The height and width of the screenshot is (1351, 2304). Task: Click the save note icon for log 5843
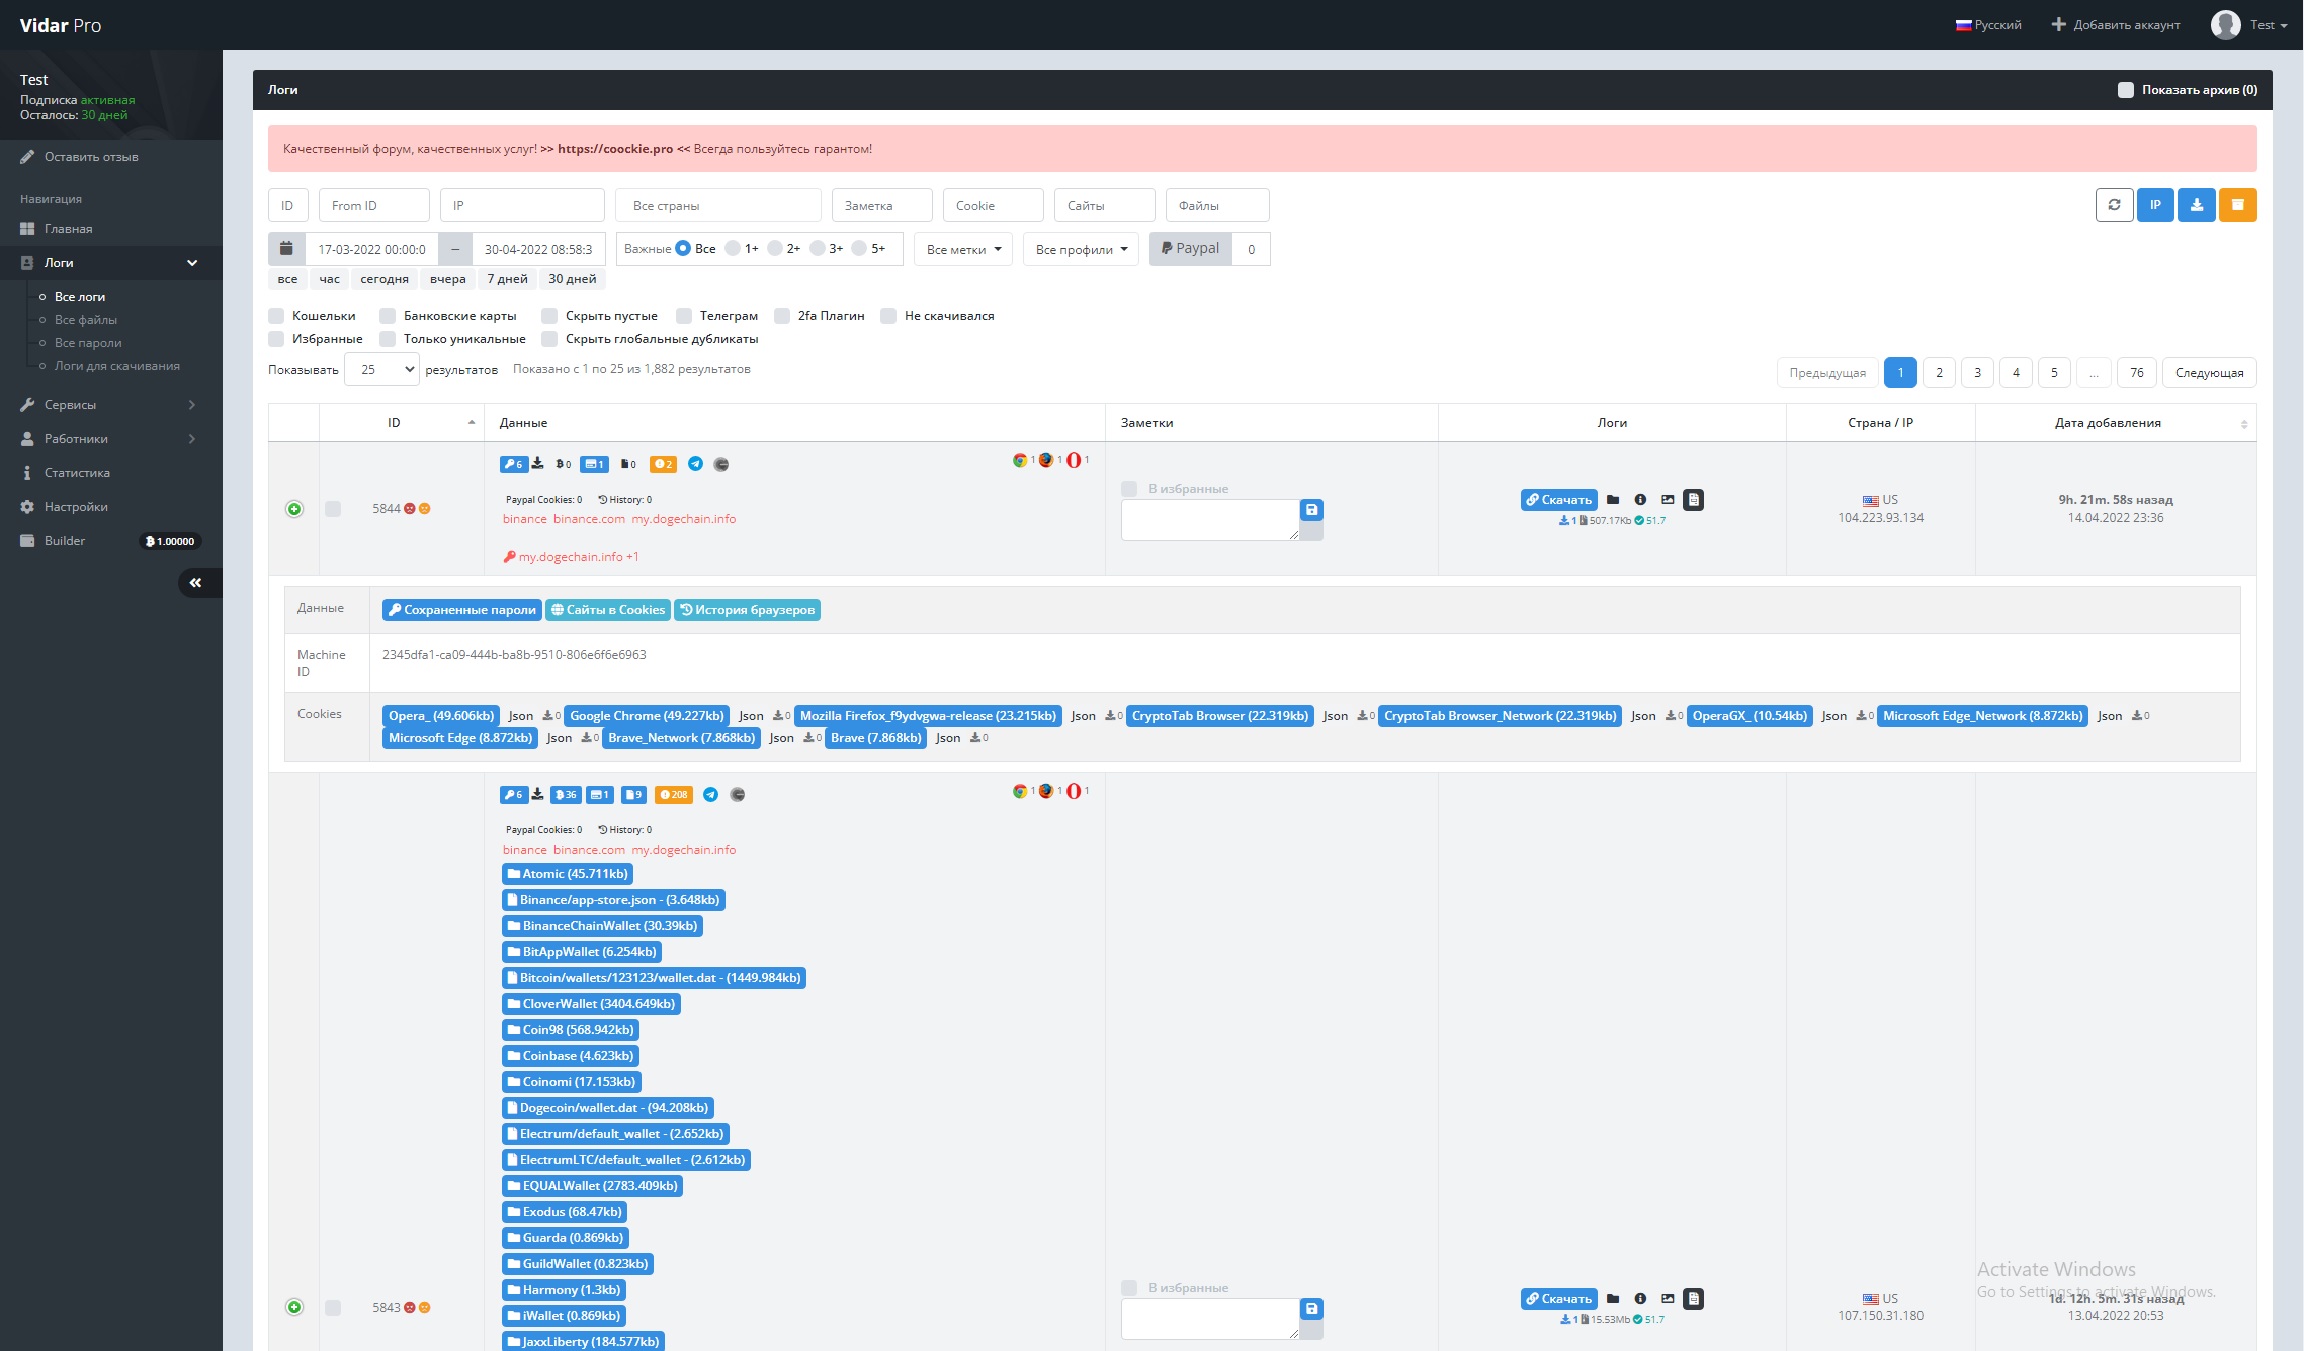coord(1312,1309)
